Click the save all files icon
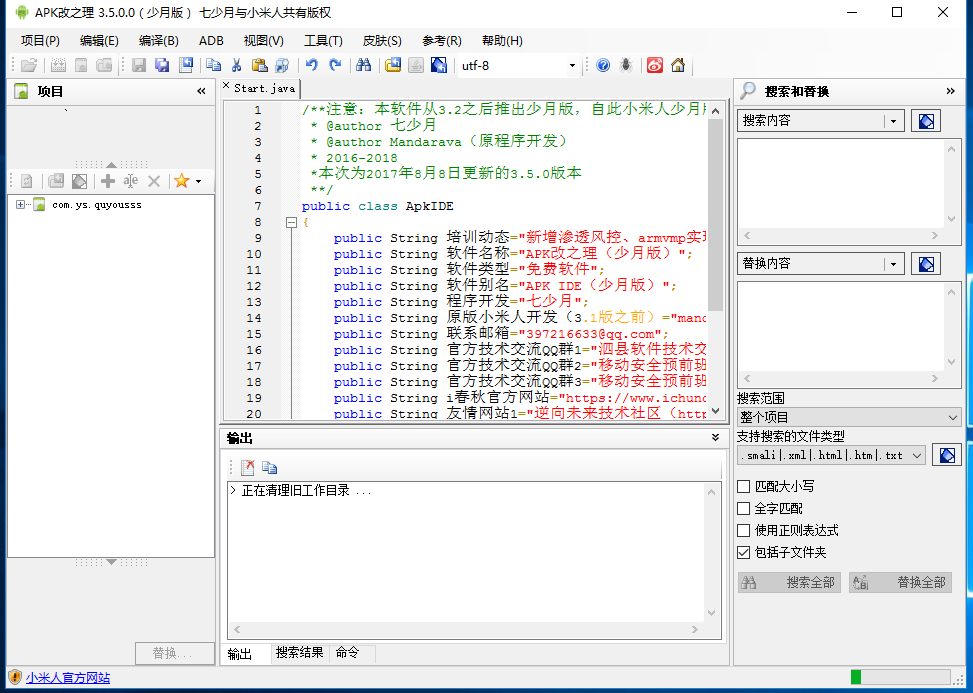 click(162, 65)
